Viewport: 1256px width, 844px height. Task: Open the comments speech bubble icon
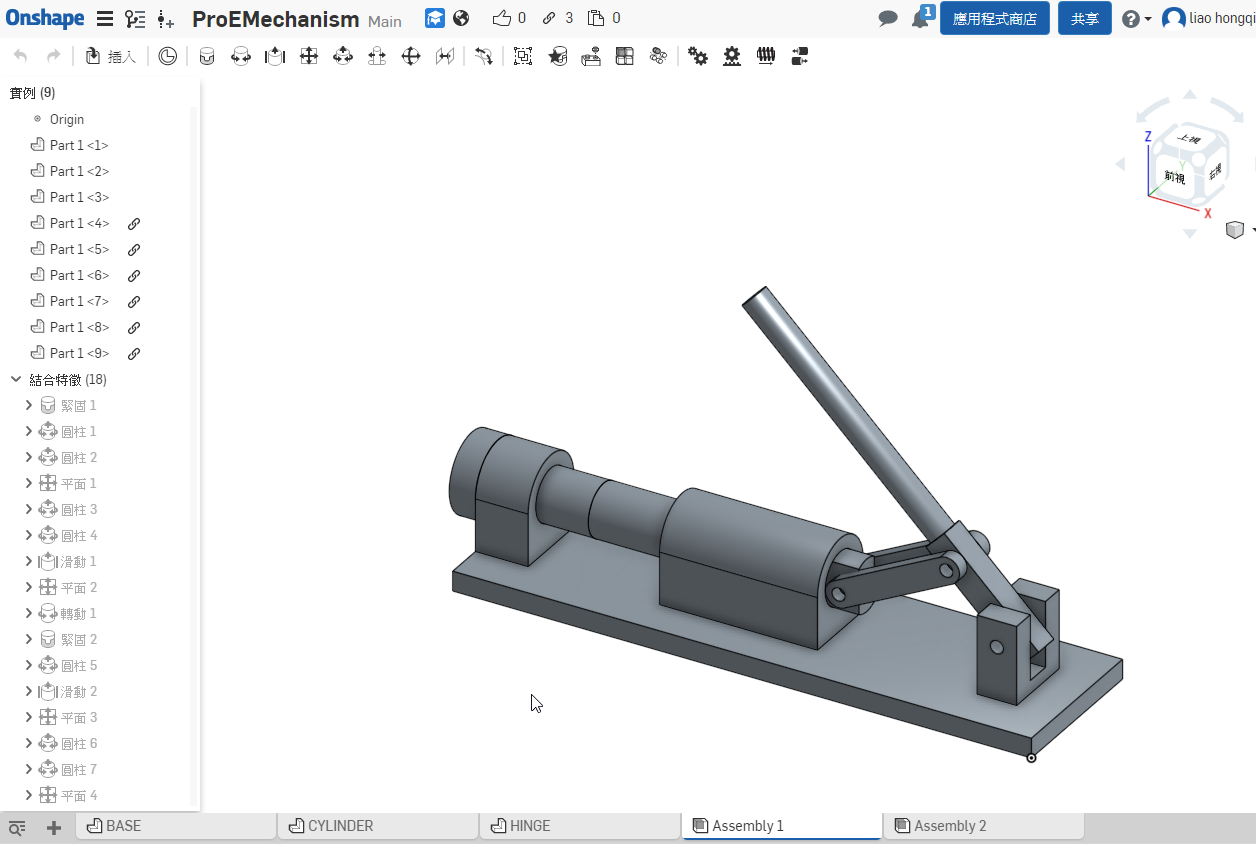pos(887,19)
